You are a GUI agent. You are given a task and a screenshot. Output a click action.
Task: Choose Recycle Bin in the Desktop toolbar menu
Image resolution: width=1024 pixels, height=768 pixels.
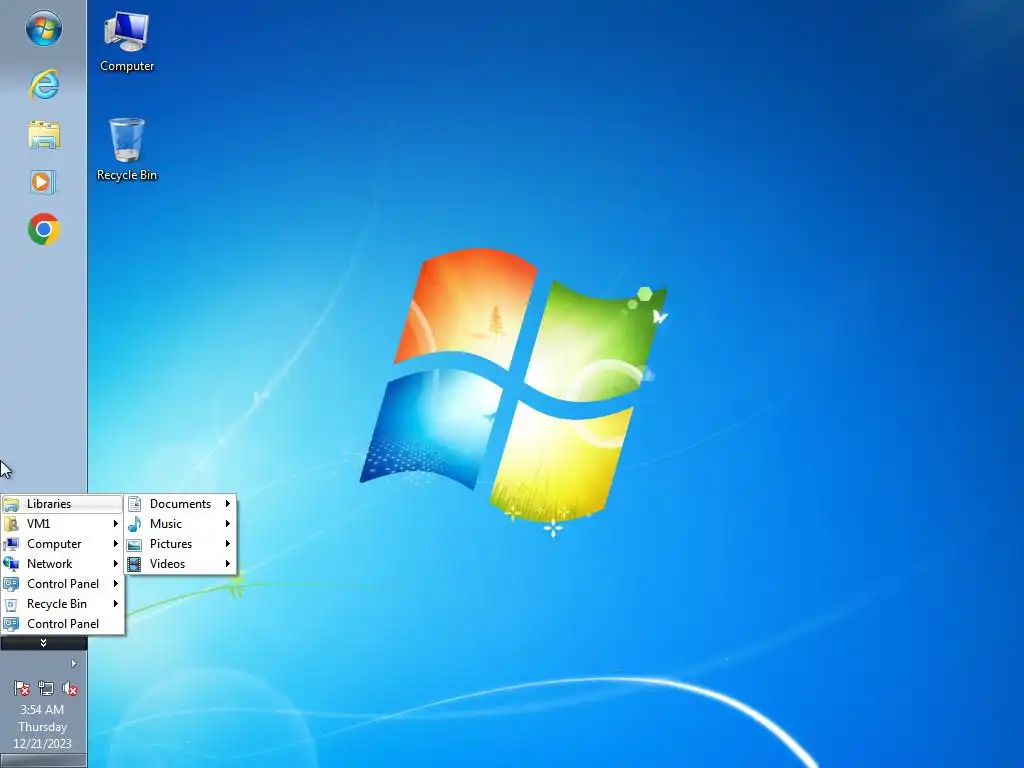(62, 604)
